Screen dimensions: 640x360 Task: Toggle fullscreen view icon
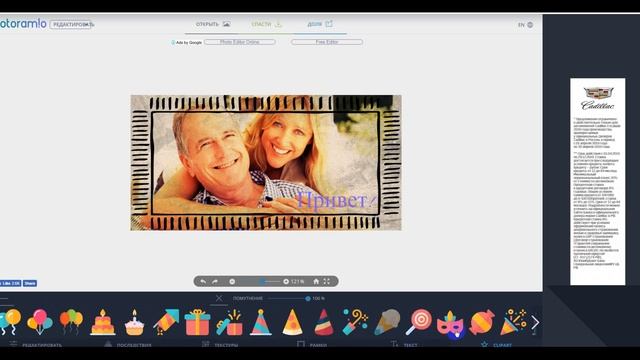point(327,282)
